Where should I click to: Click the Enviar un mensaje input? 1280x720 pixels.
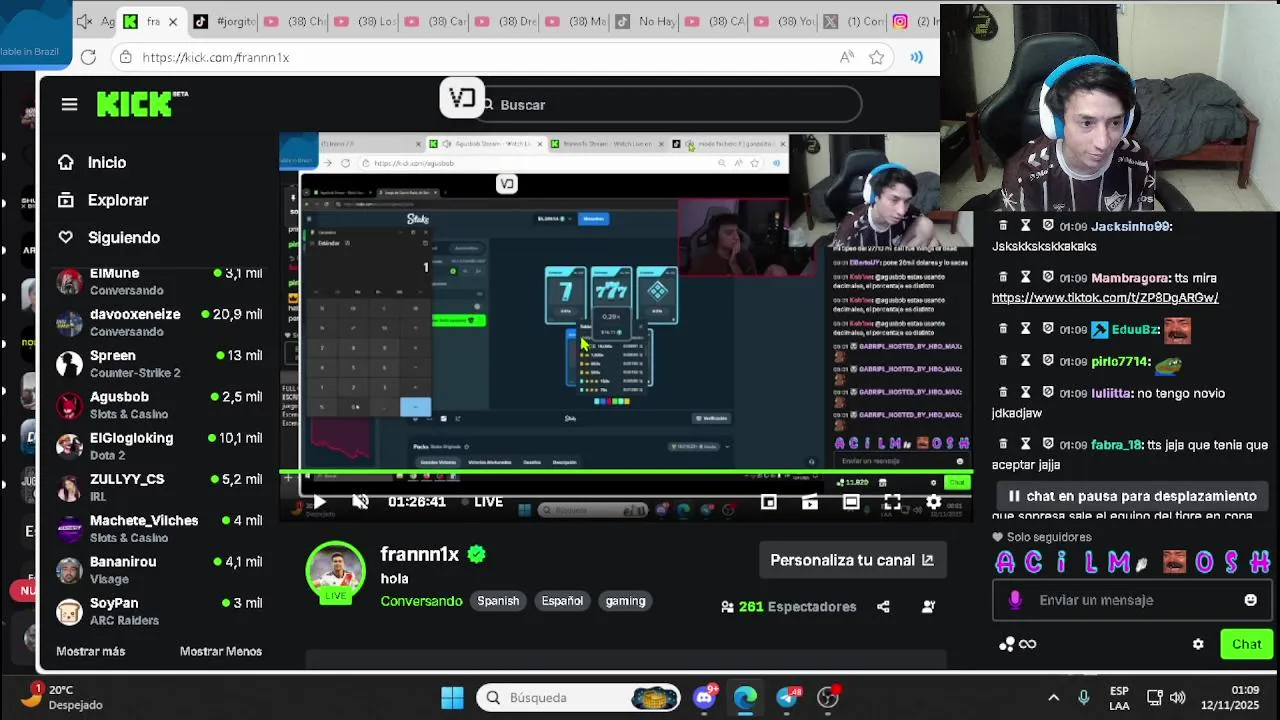click(x=1130, y=600)
